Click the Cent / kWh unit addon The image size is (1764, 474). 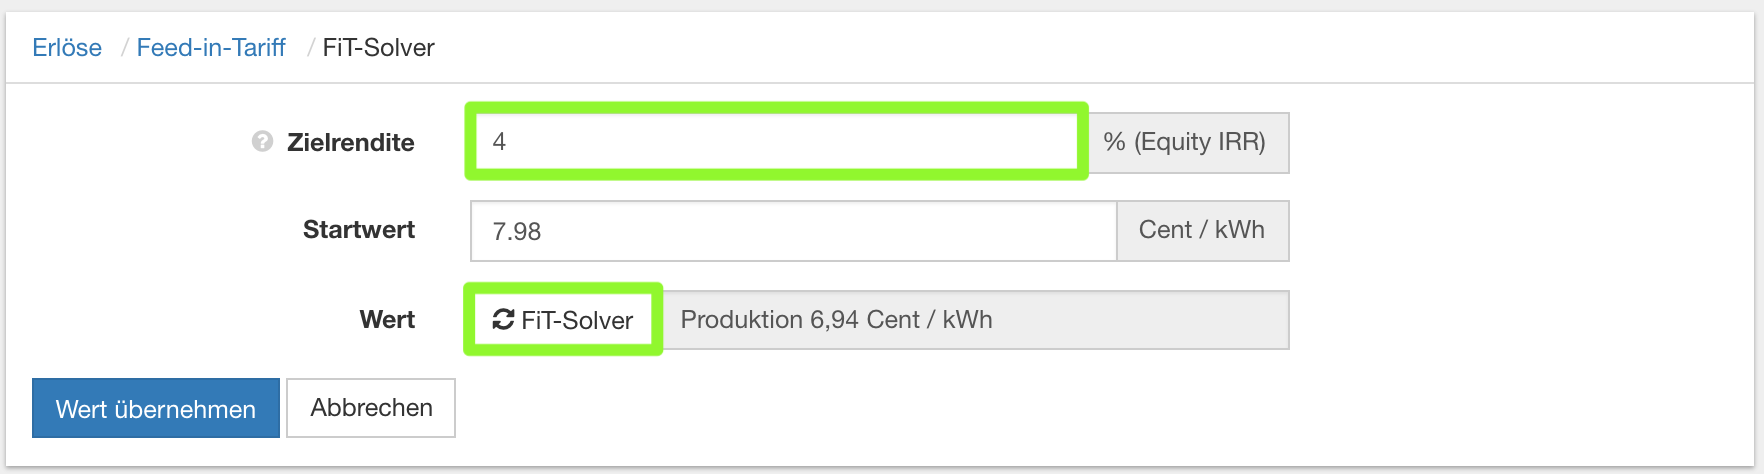pos(1202,231)
